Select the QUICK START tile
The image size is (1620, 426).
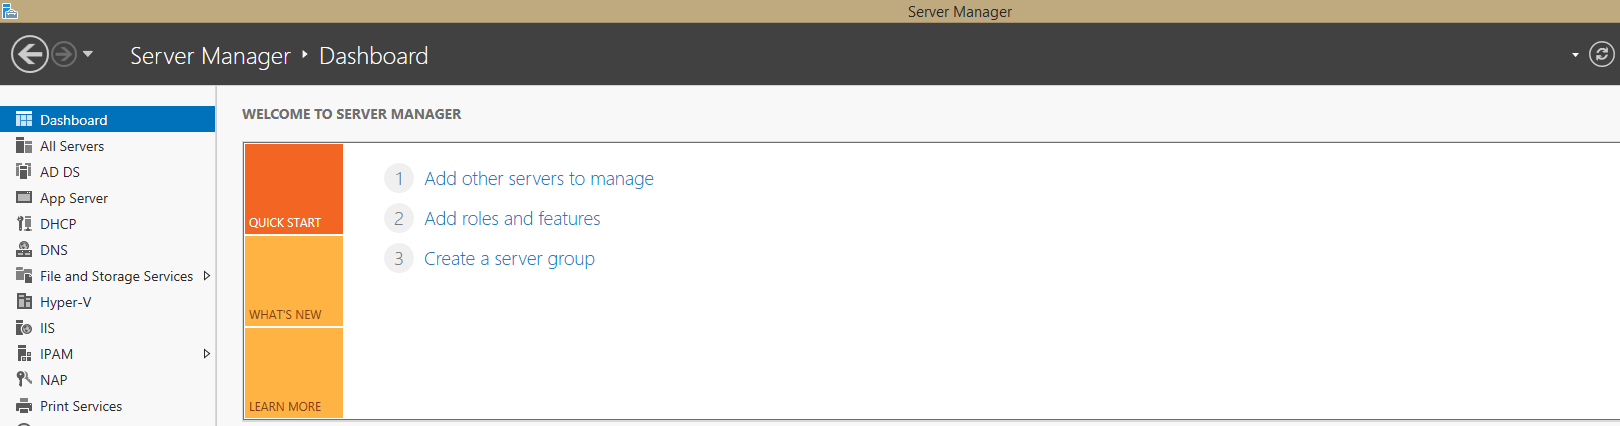tap(294, 189)
